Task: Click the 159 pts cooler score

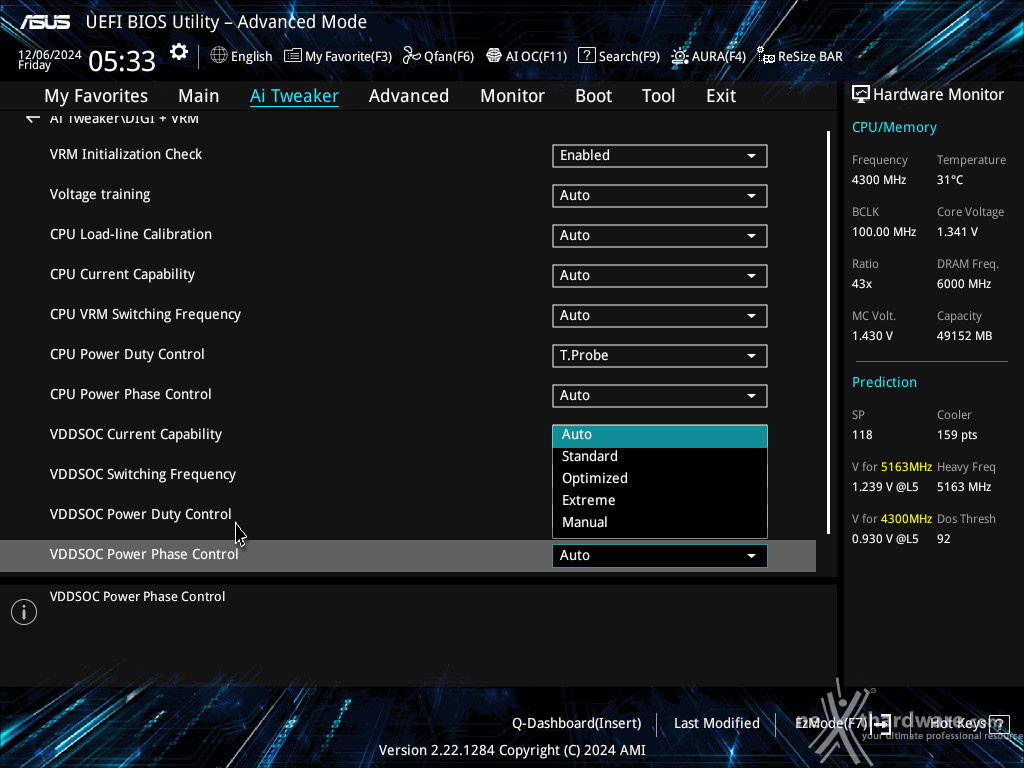Action: (x=957, y=435)
